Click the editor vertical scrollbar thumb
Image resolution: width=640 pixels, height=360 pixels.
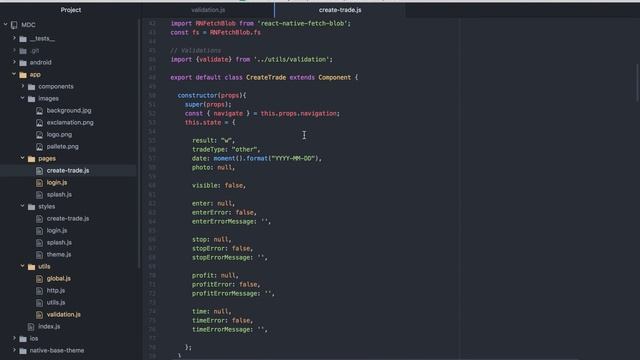(x=637, y=82)
